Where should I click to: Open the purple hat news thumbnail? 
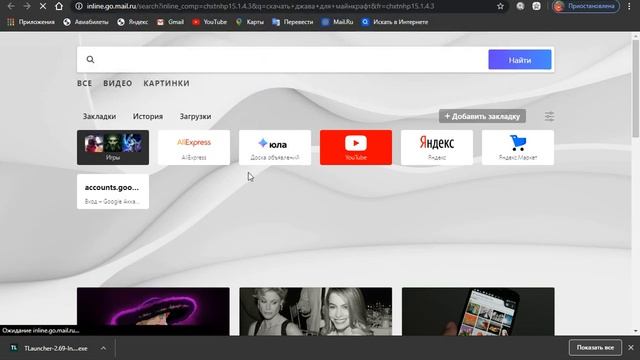153,311
